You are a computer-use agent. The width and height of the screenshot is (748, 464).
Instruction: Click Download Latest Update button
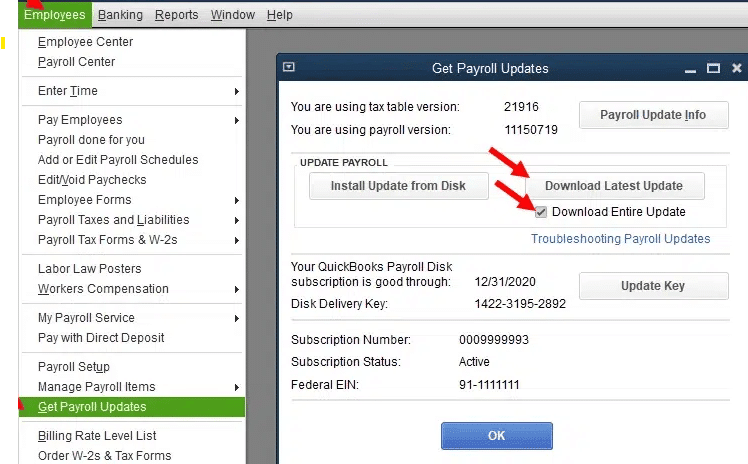coord(615,186)
